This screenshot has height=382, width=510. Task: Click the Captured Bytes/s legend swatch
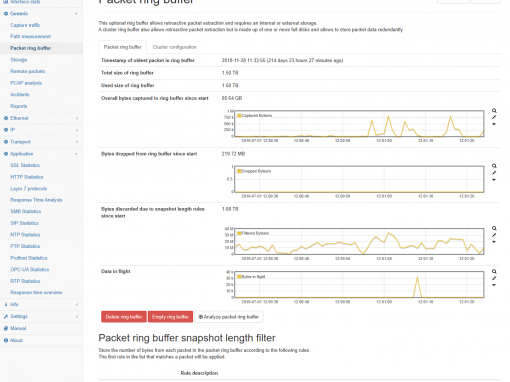239,116
